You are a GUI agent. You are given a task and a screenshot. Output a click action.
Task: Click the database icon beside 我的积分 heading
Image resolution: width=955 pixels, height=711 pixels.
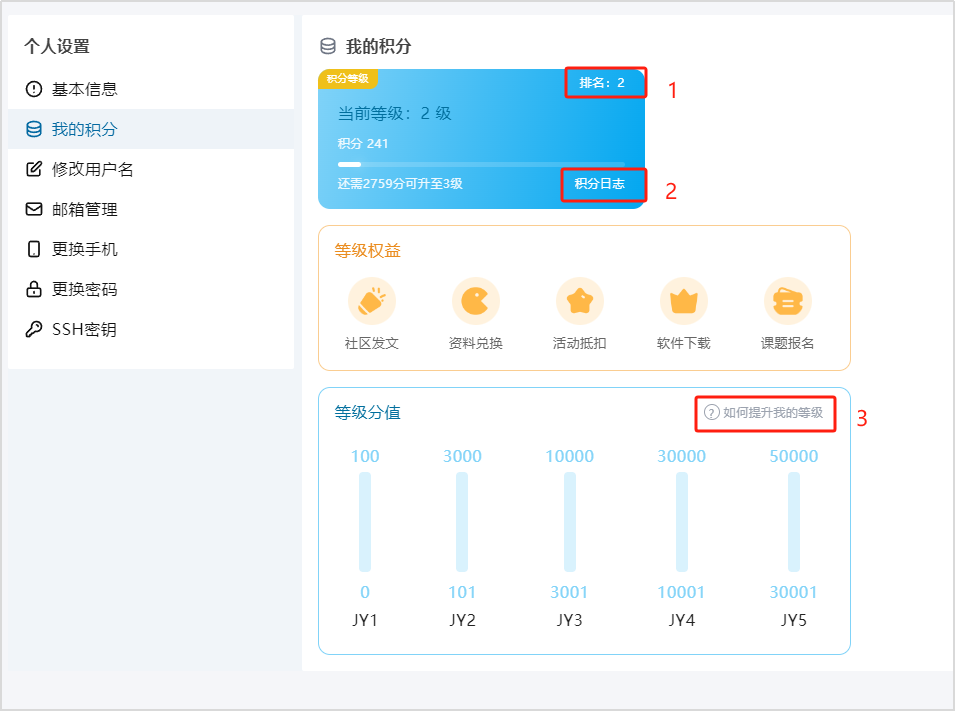[x=328, y=47]
